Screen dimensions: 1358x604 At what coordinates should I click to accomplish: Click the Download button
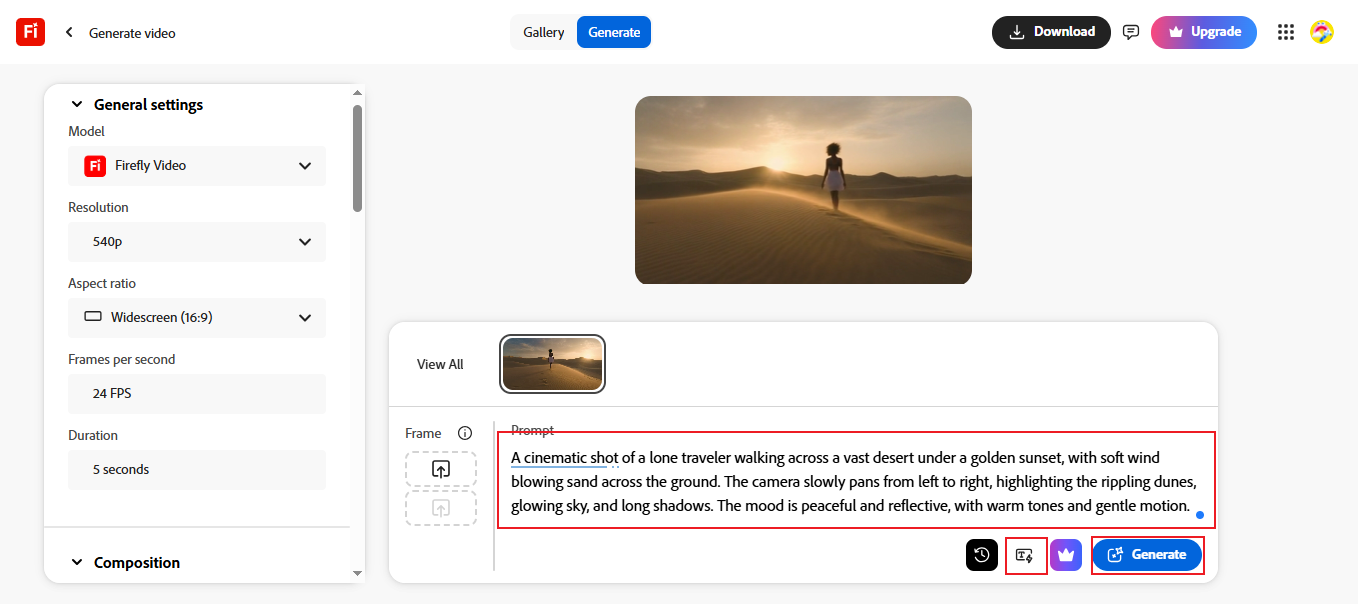pos(1051,31)
